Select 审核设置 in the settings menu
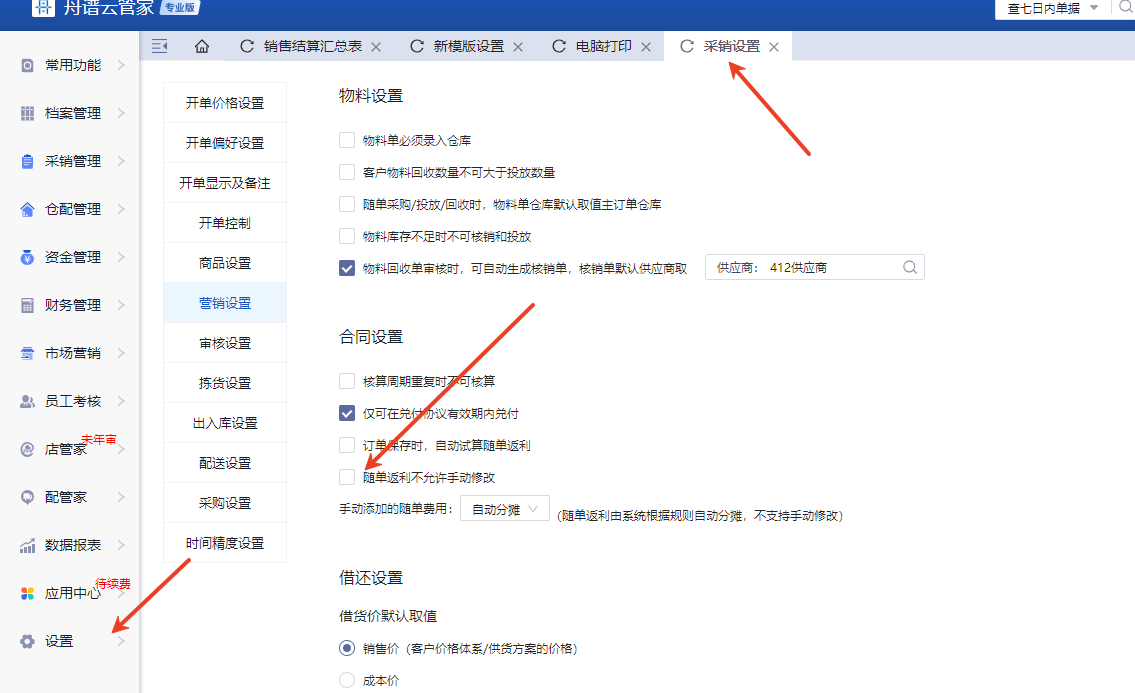Screen dimensions: 1135x693 coord(225,343)
